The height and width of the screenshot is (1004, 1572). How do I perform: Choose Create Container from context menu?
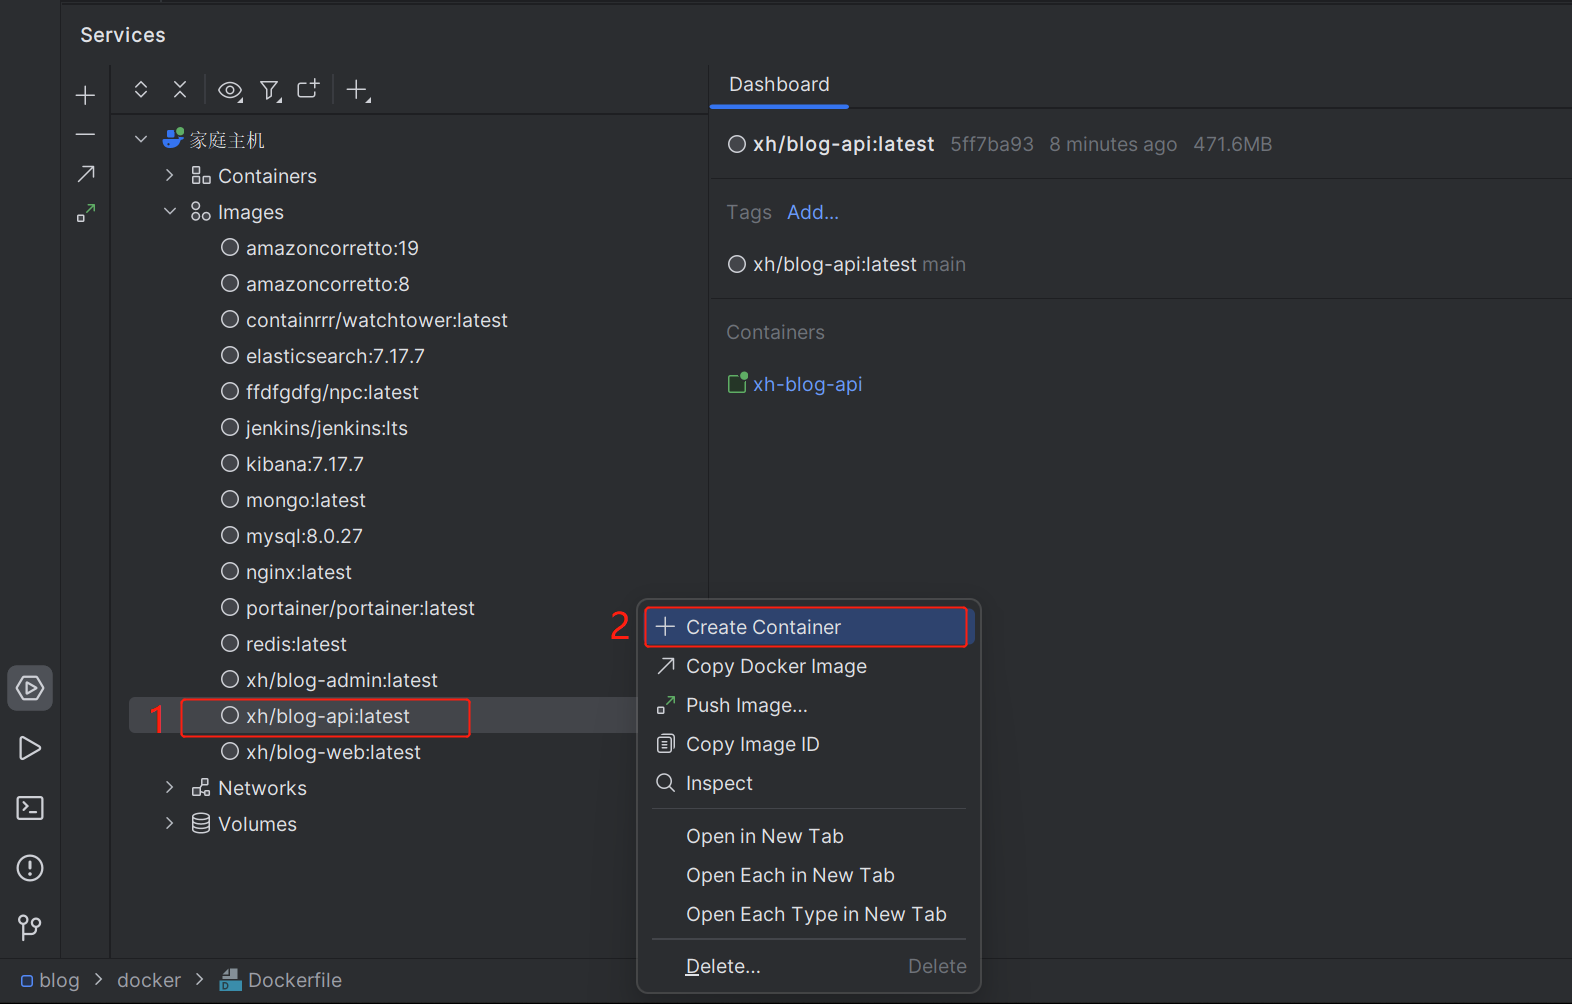tap(763, 627)
